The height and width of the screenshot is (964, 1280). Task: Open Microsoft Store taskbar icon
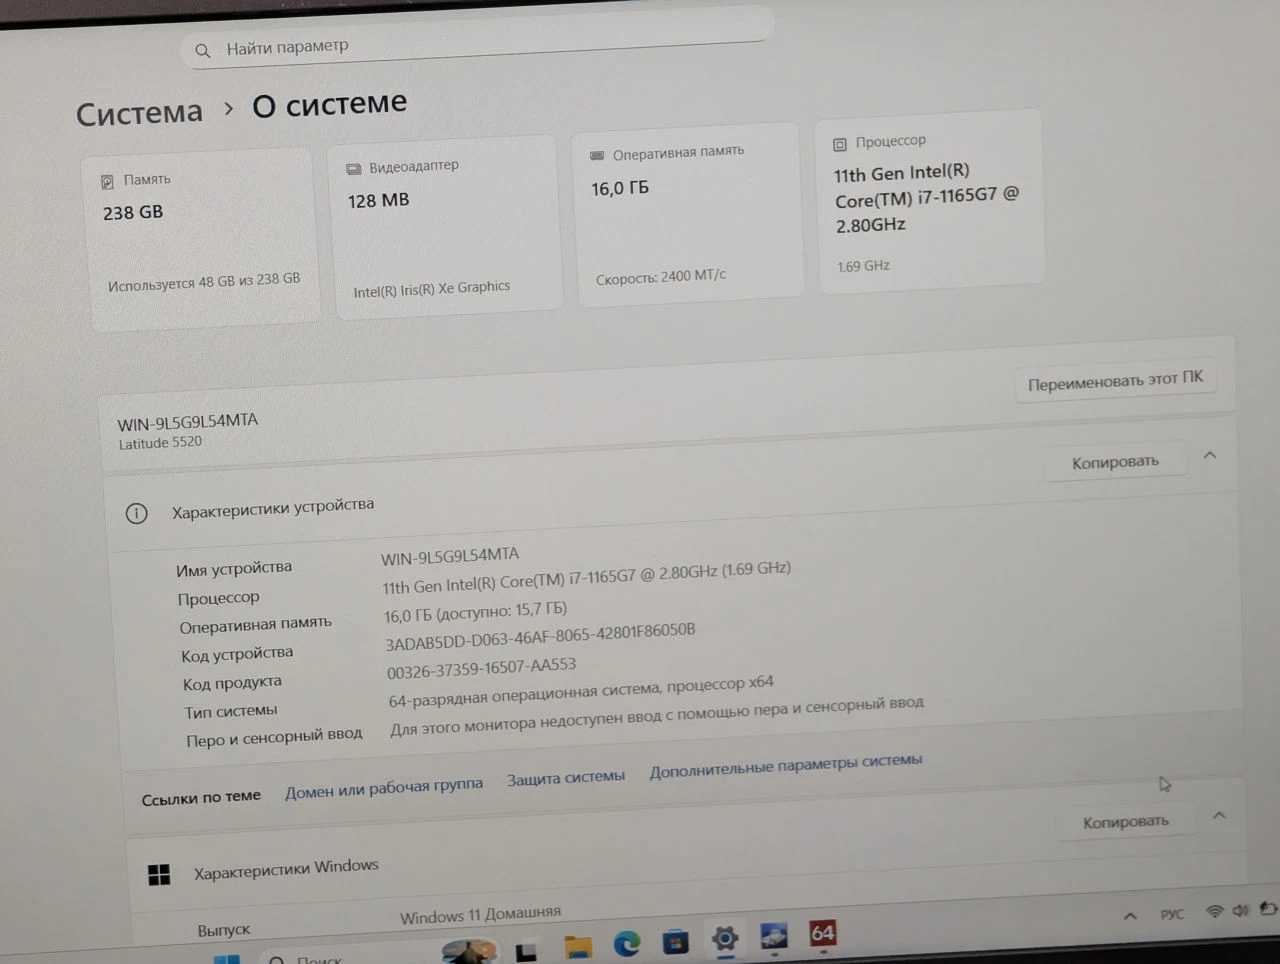[x=676, y=941]
